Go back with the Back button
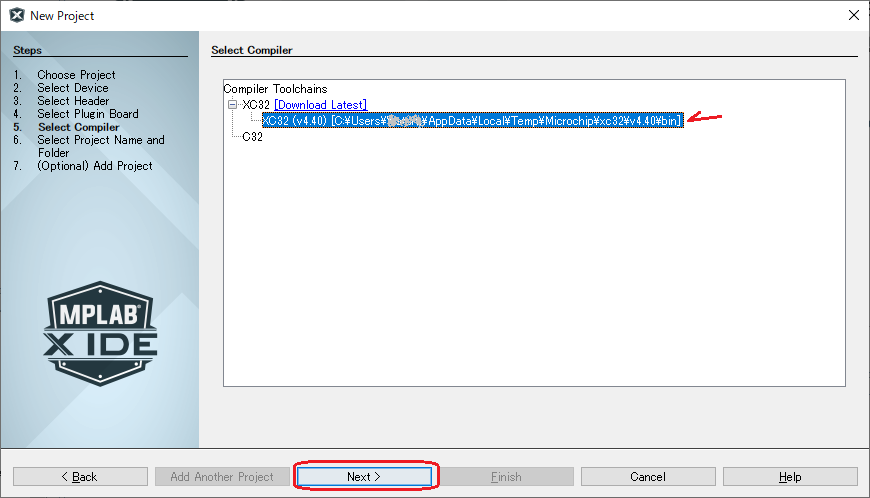This screenshot has height=498, width=870. pyautogui.click(x=80, y=476)
